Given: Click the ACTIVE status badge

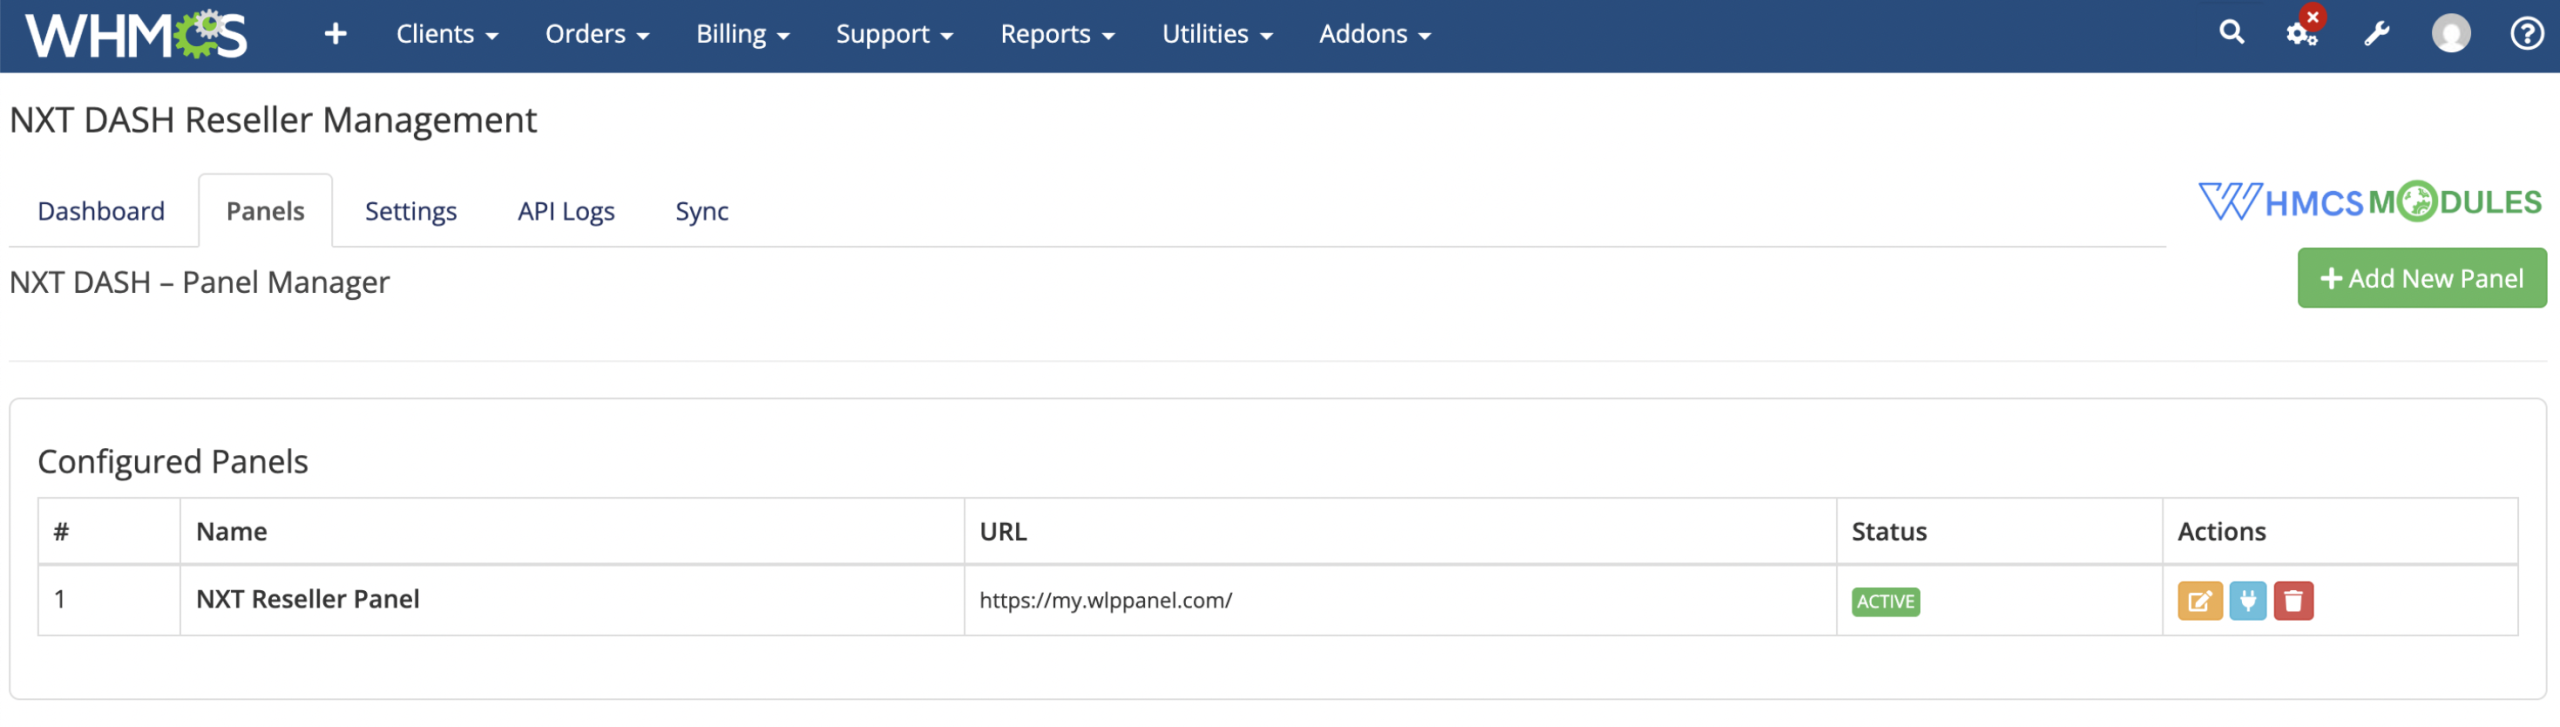Looking at the screenshot, I should coord(1885,601).
